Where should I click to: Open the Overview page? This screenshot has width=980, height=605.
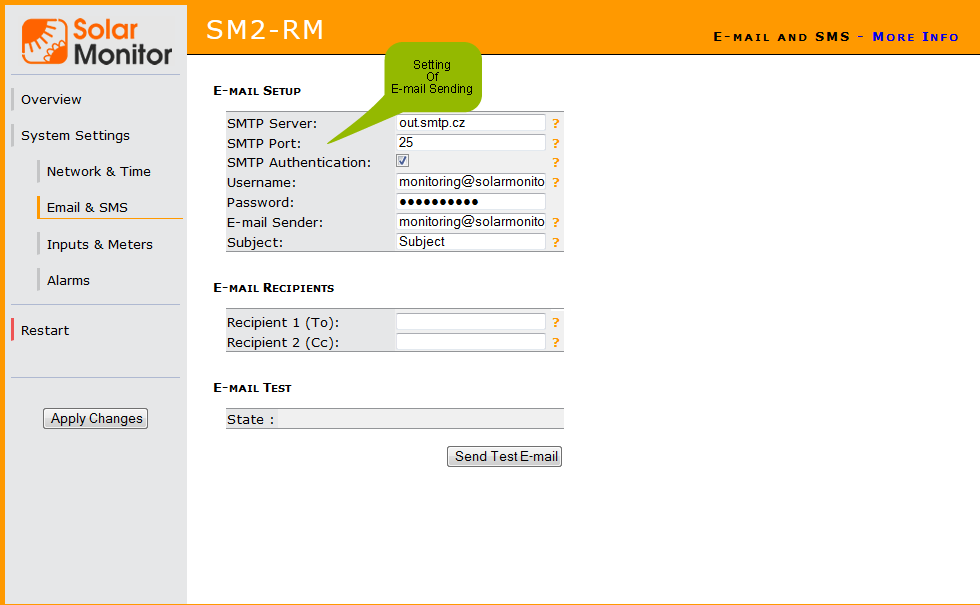click(x=51, y=100)
